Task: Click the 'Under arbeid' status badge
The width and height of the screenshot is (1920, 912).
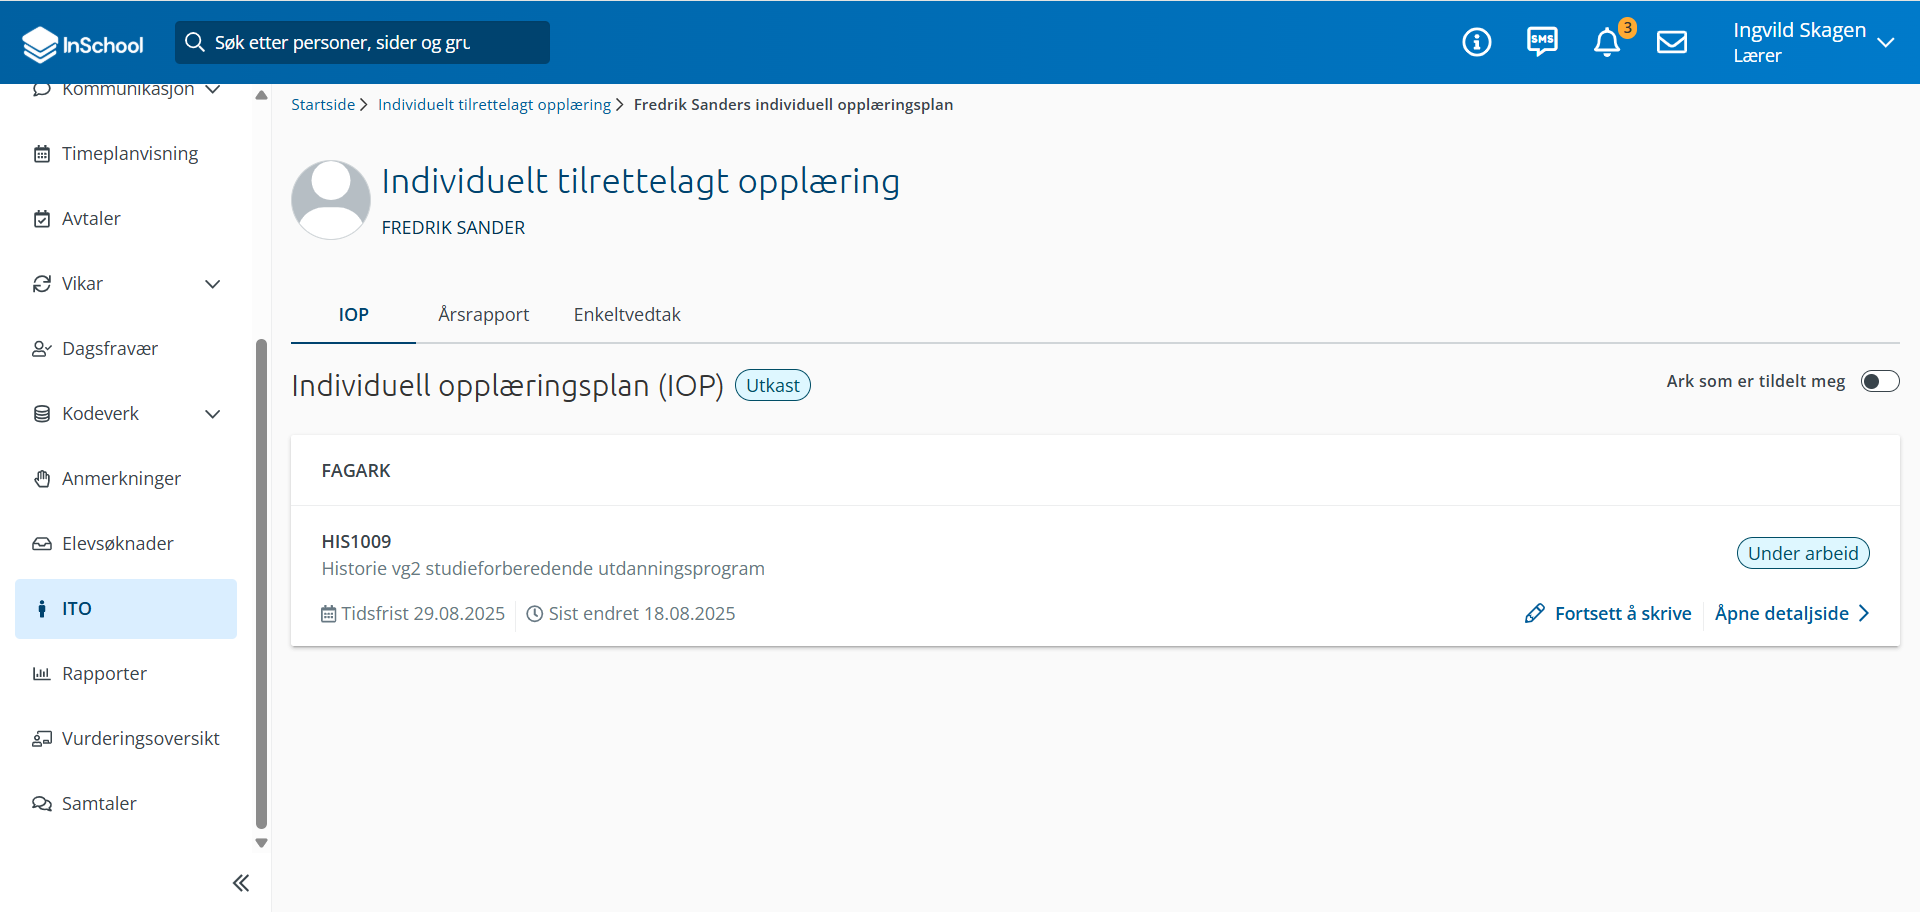Action: point(1803,554)
